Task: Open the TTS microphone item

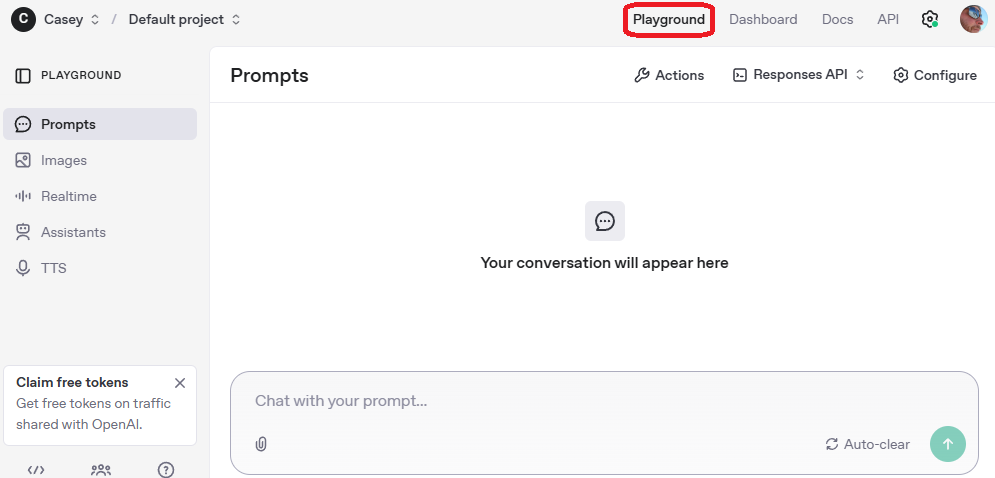Action: pos(53,268)
